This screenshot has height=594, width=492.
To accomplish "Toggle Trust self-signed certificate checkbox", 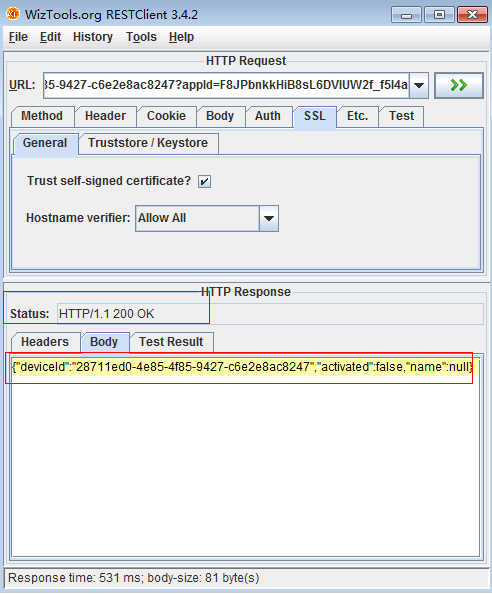I will tap(204, 181).
